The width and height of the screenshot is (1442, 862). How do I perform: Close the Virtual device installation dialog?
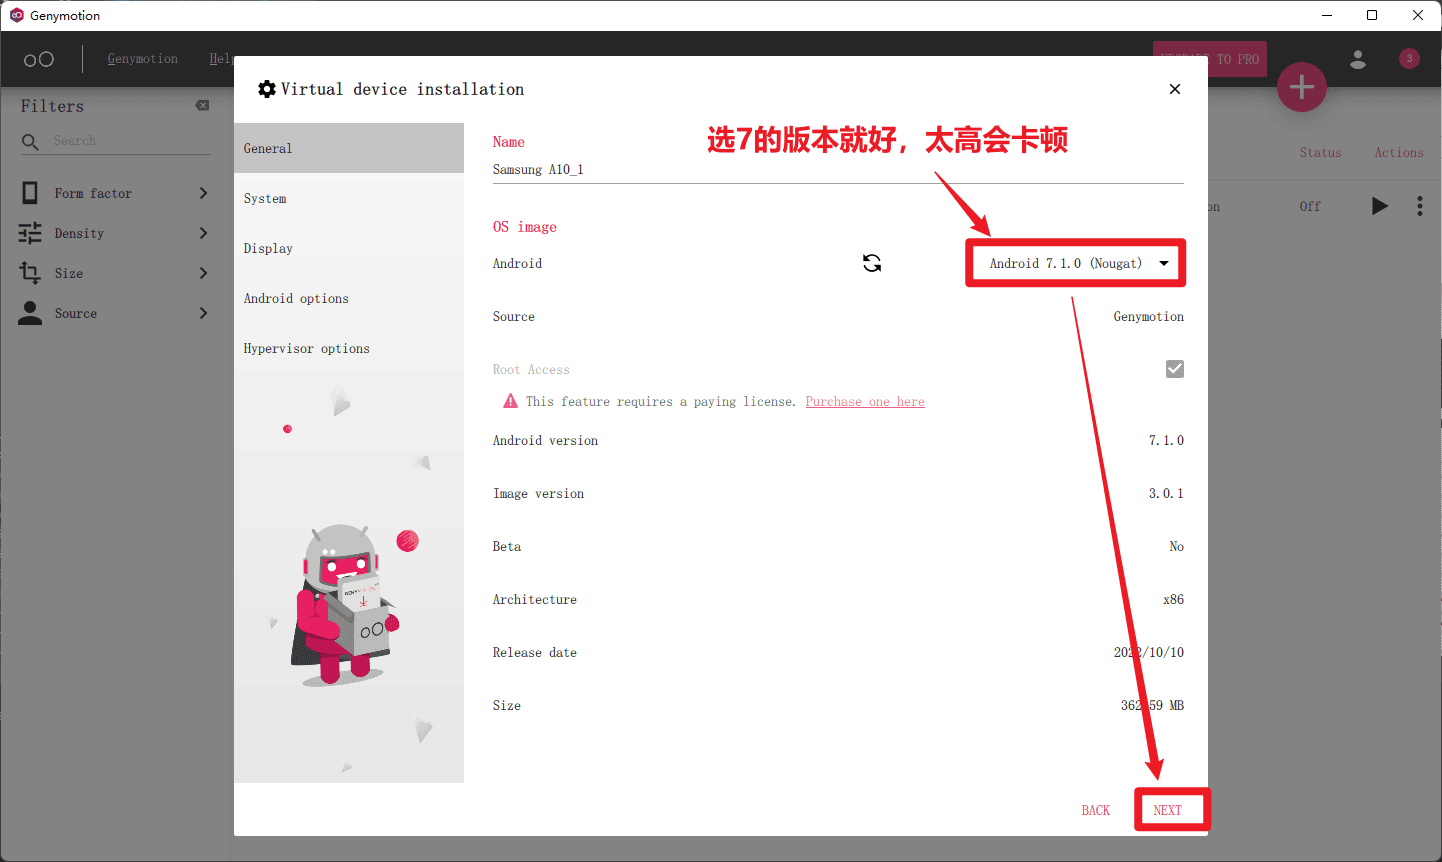pos(1175,89)
